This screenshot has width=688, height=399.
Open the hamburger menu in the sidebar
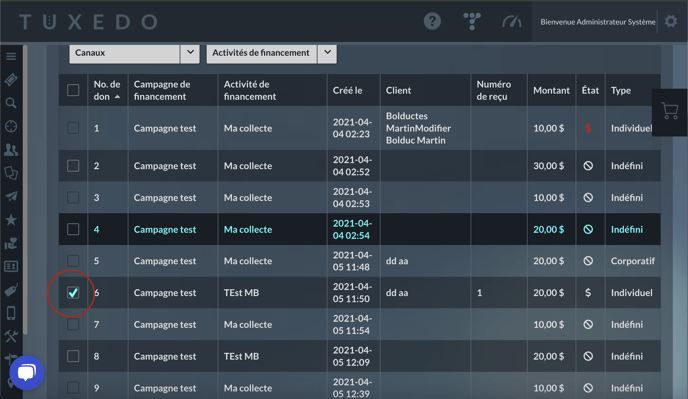click(x=11, y=56)
